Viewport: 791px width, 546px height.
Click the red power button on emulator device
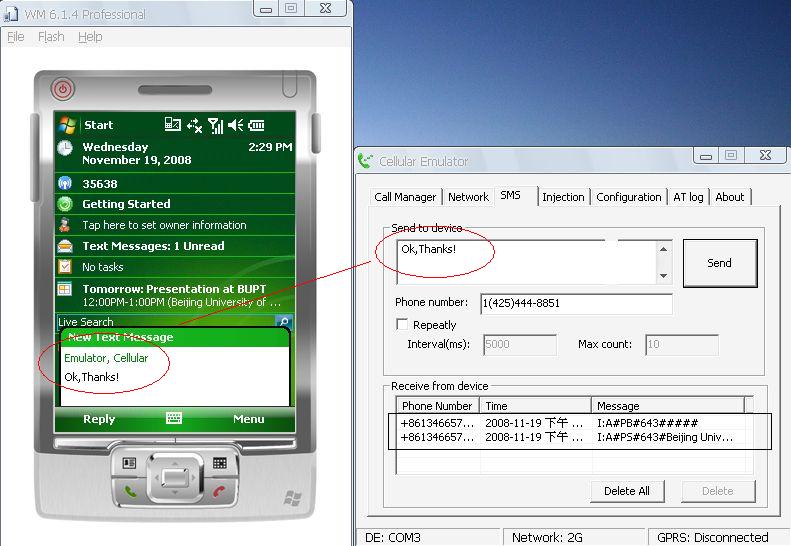[x=63, y=89]
